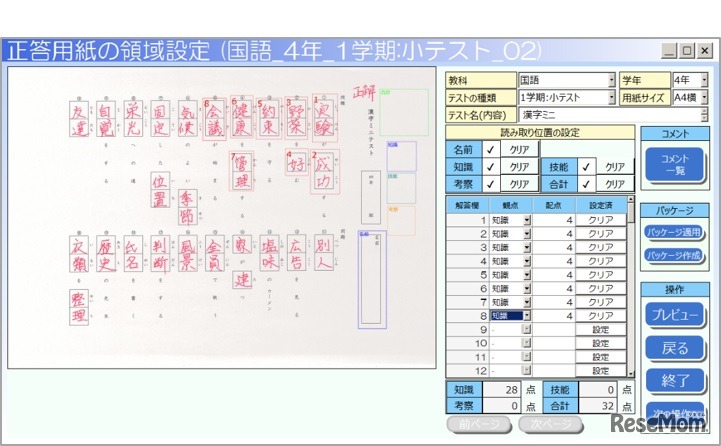Click the 配点 cell of answer row 6
Image resolution: width=721 pixels, height=446 pixels.
[554, 289]
